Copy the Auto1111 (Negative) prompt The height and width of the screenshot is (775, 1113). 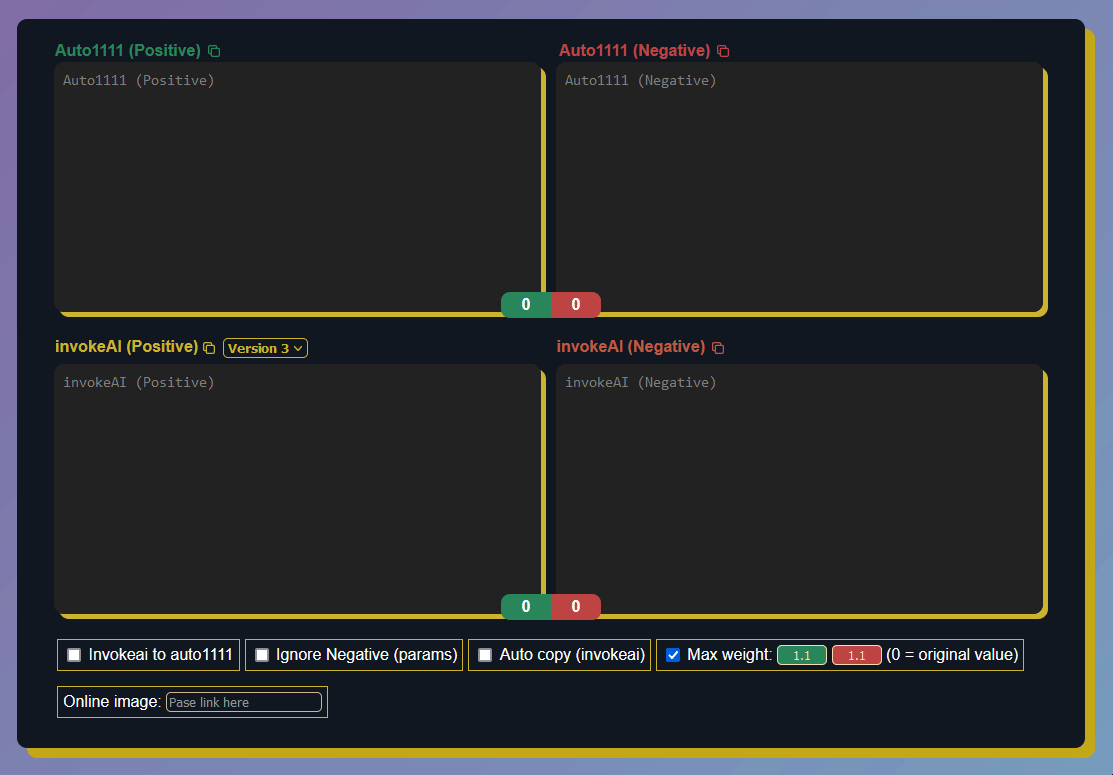coord(723,51)
